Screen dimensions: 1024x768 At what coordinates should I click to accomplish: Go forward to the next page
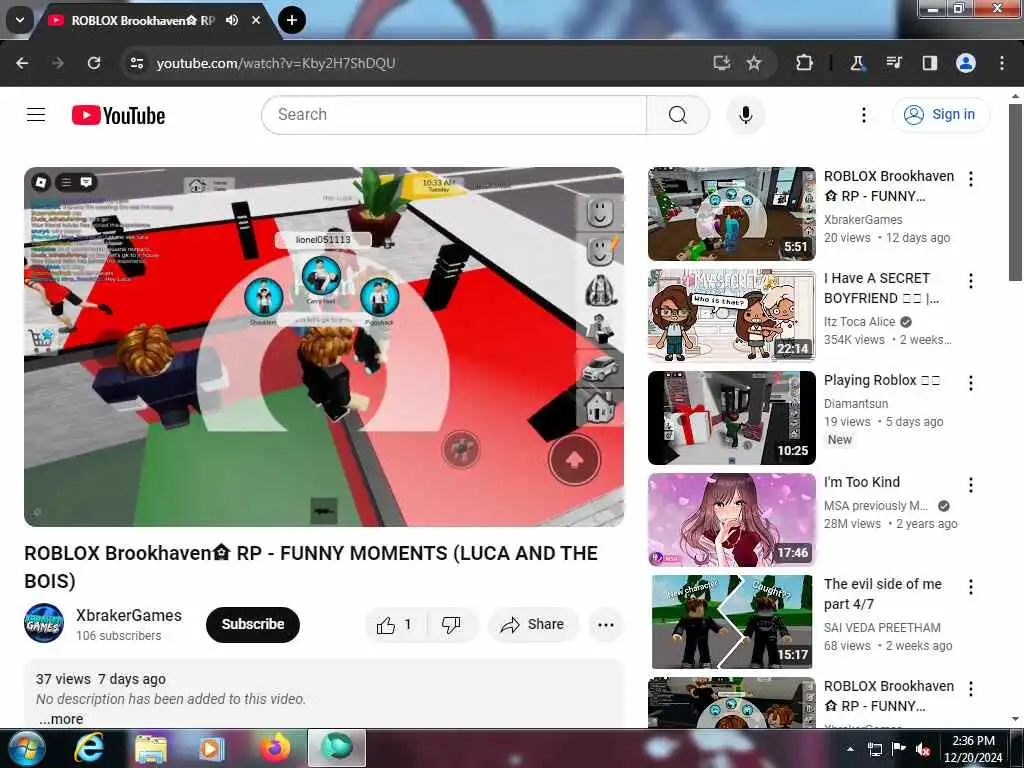(x=58, y=63)
